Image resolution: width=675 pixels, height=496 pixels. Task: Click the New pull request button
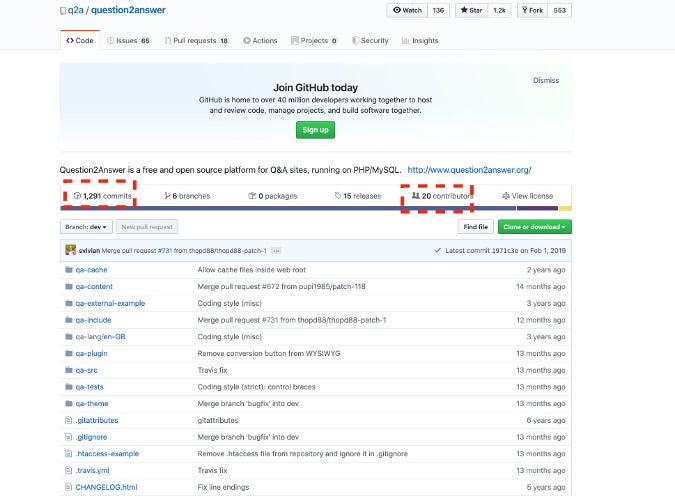(147, 227)
